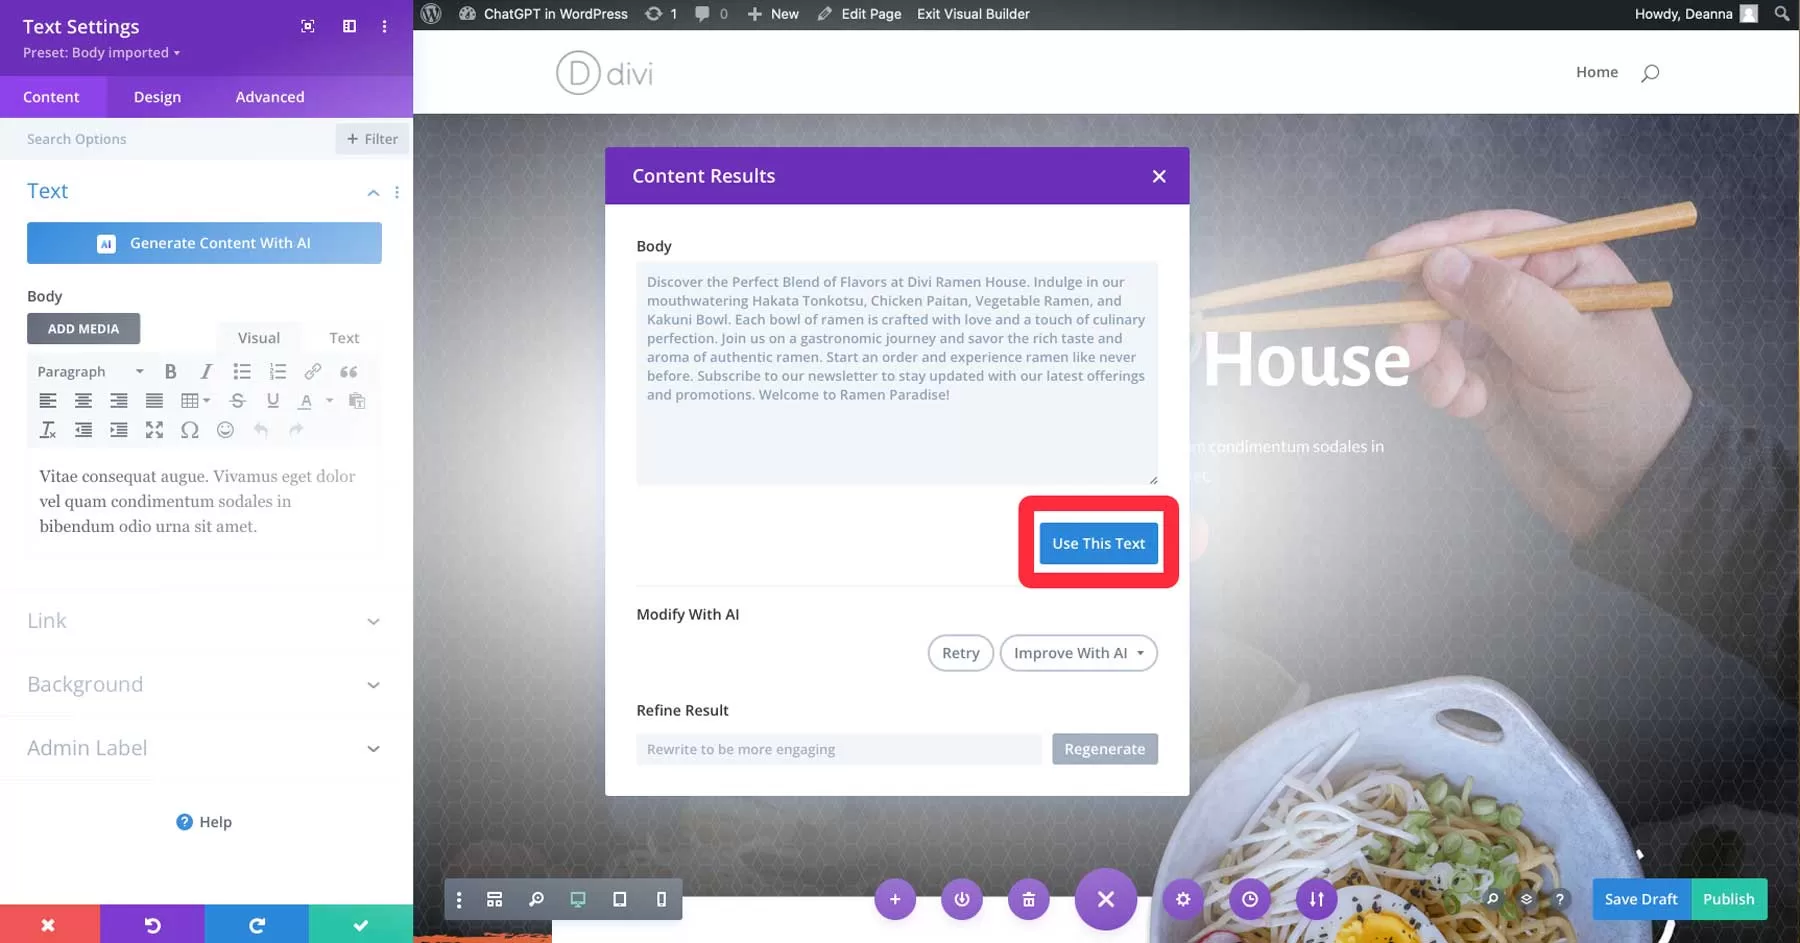The image size is (1800, 943).
Task: Toggle the desktop view mode
Action: click(578, 899)
